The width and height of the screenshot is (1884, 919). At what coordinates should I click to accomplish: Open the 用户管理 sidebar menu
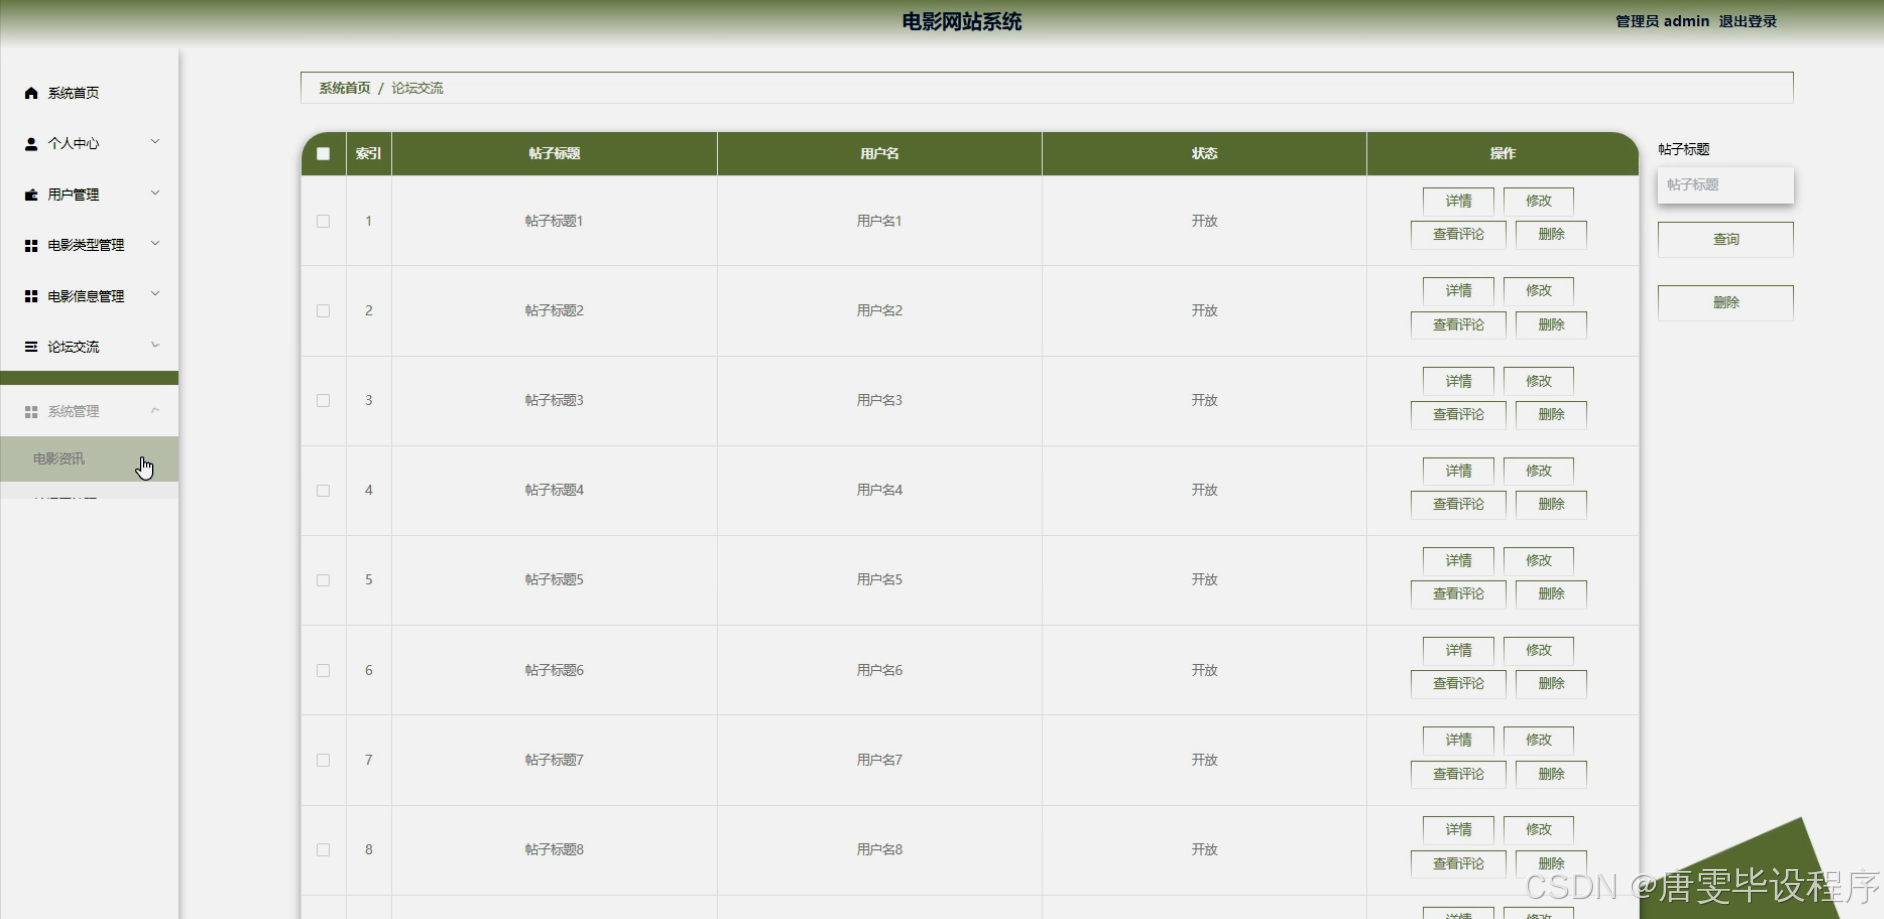click(x=89, y=195)
